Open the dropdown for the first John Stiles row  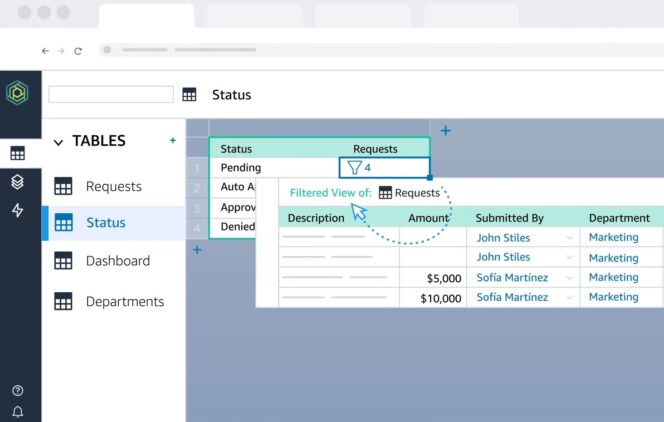[x=570, y=238]
